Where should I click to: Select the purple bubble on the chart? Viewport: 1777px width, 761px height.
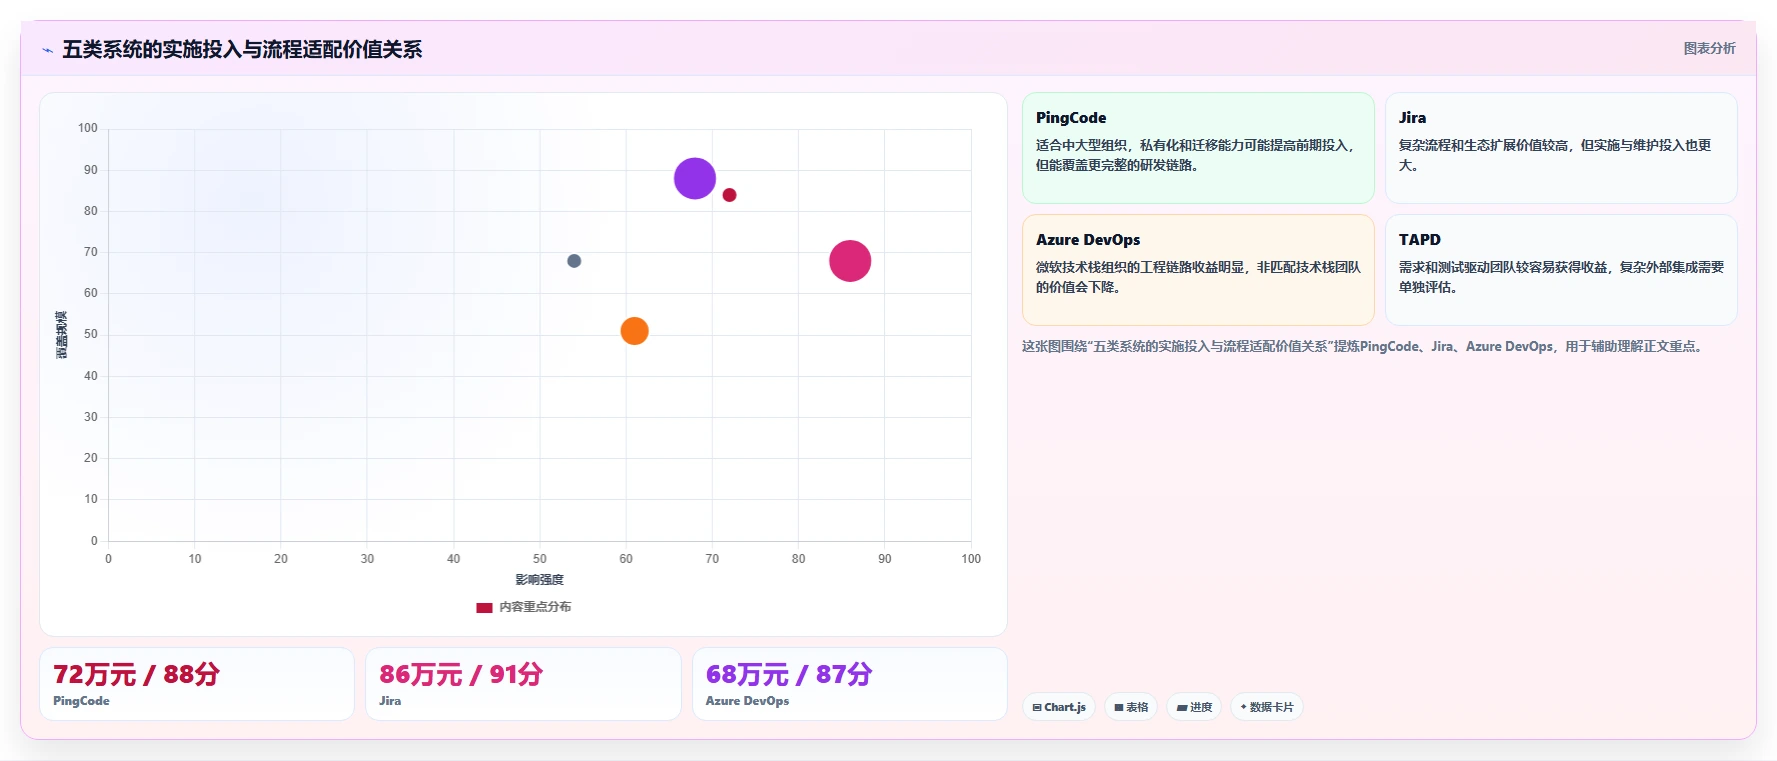point(695,179)
